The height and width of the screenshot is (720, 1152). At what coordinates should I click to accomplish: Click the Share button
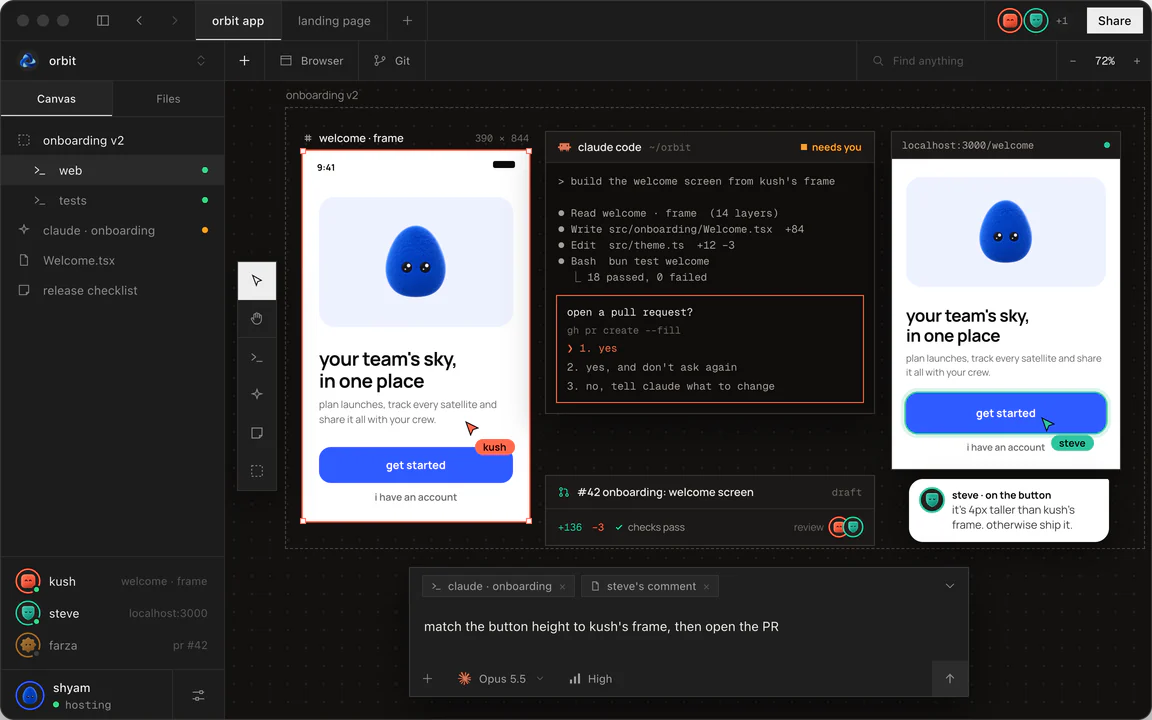[x=1114, y=21]
